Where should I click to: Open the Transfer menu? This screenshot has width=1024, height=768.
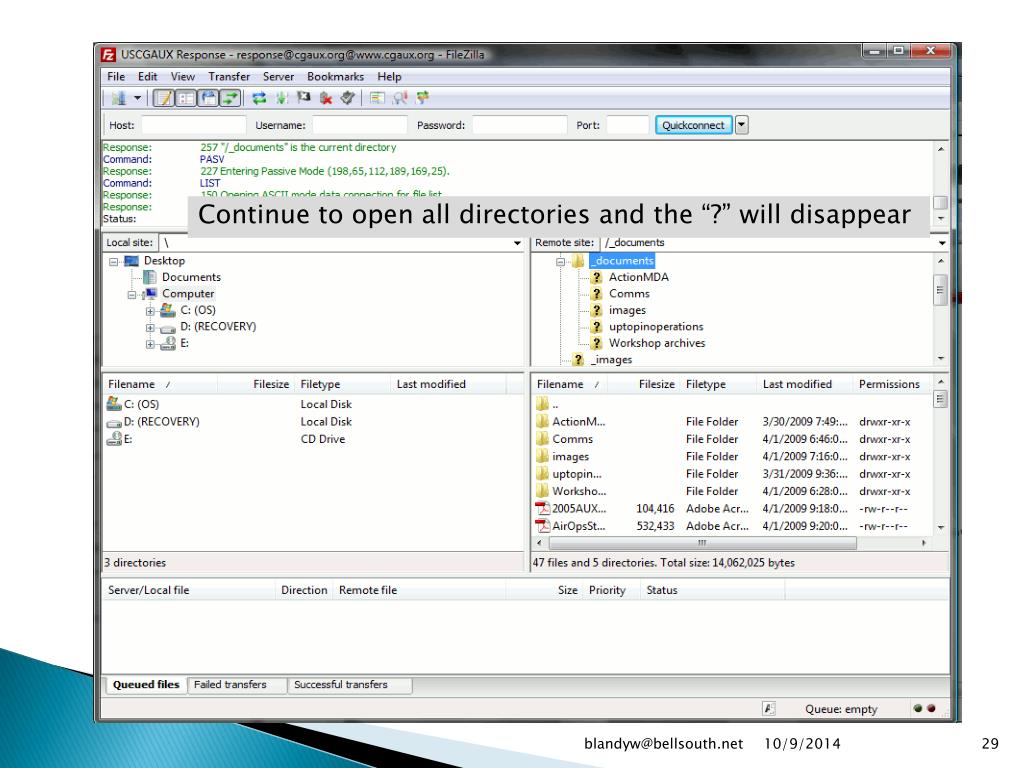click(x=229, y=76)
